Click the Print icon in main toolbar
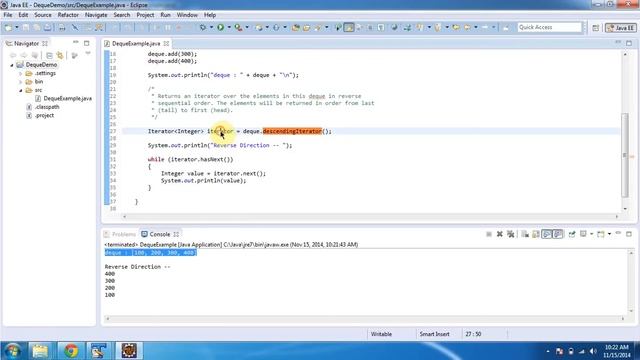Image resolution: width=640 pixels, height=360 pixels. click(62, 27)
